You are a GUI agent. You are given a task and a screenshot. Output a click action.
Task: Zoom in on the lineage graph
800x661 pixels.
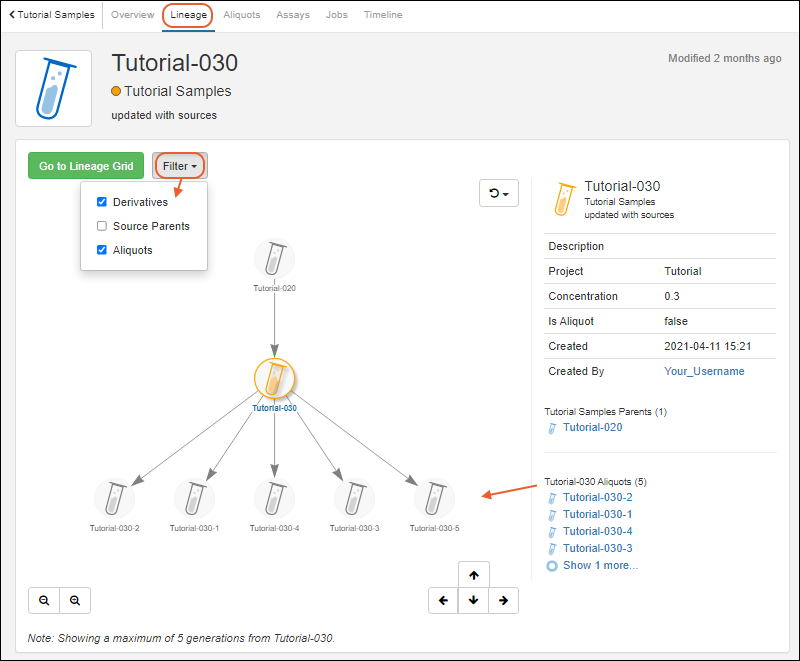tap(75, 600)
